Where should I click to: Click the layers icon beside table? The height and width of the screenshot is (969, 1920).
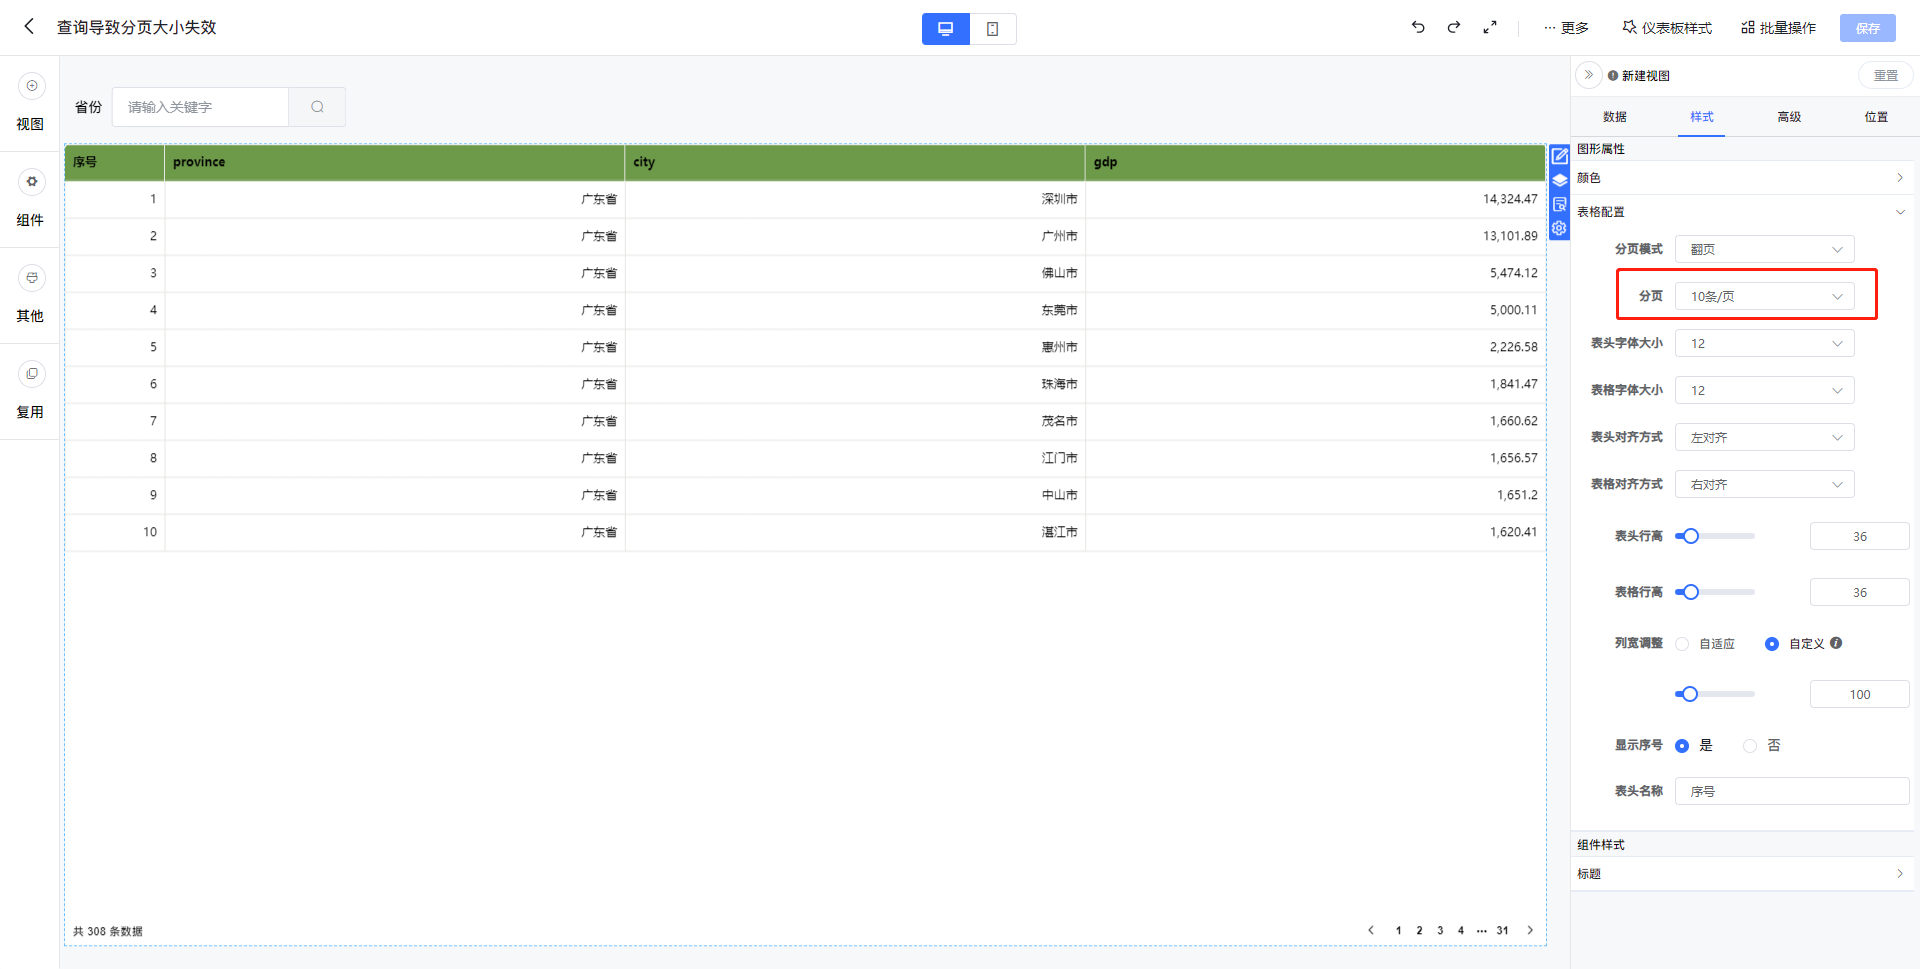coord(1559,181)
